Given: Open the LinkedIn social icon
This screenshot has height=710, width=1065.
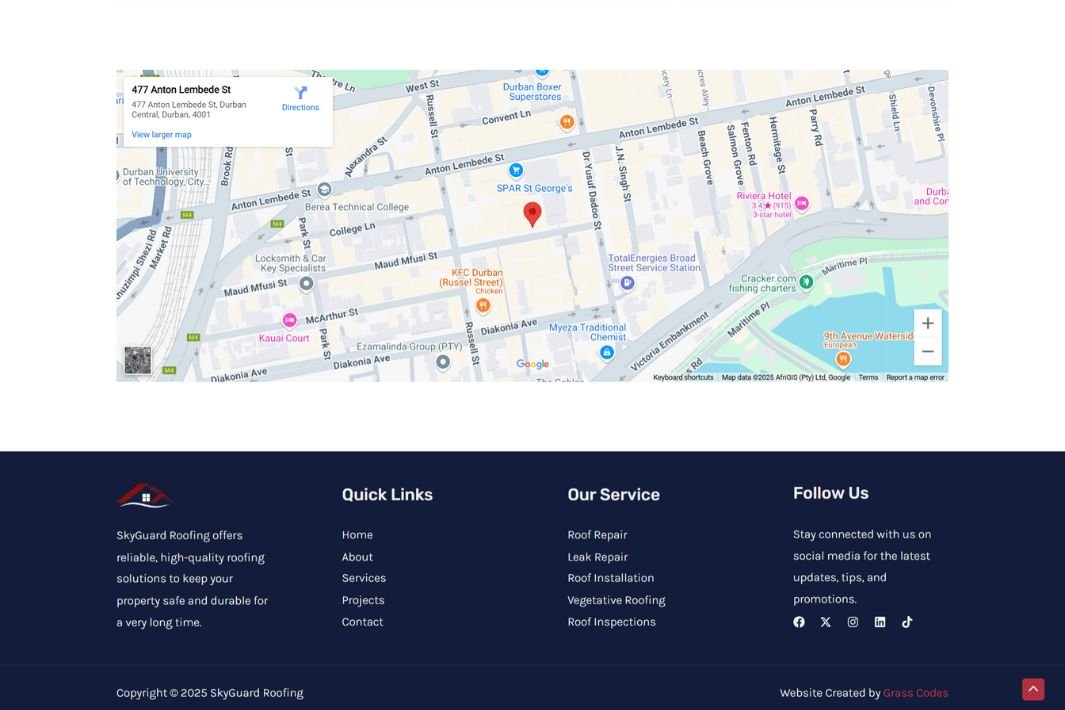Looking at the screenshot, I should pos(880,622).
